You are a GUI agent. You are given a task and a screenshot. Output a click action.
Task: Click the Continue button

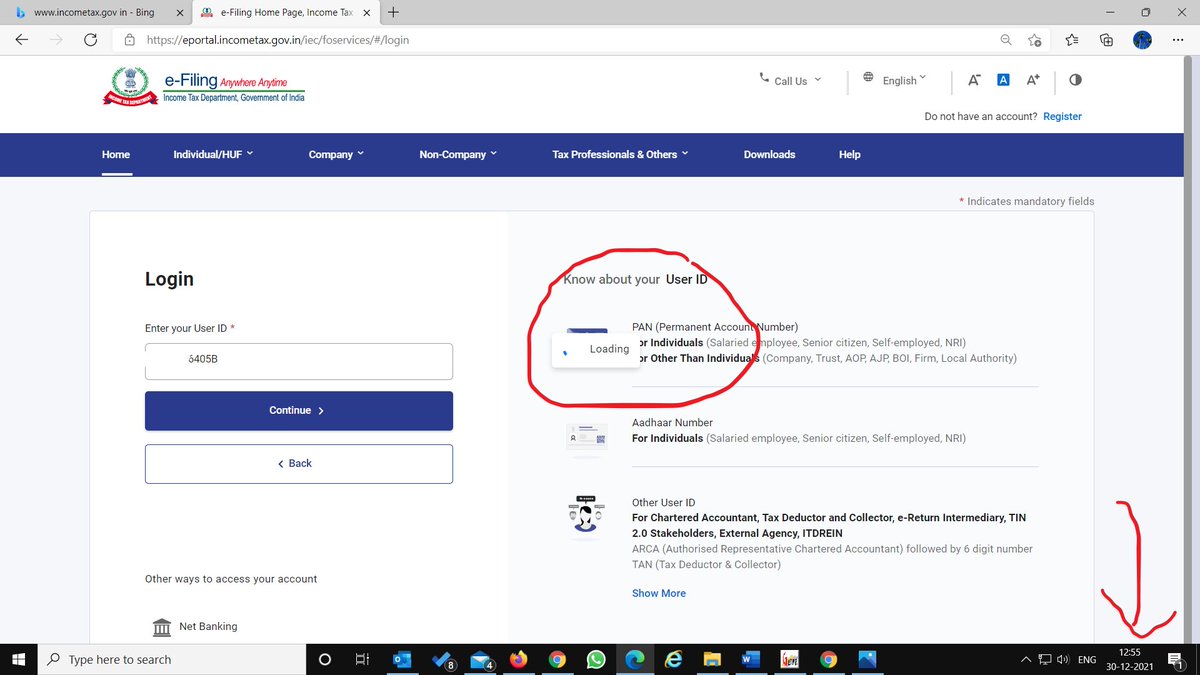coord(299,410)
